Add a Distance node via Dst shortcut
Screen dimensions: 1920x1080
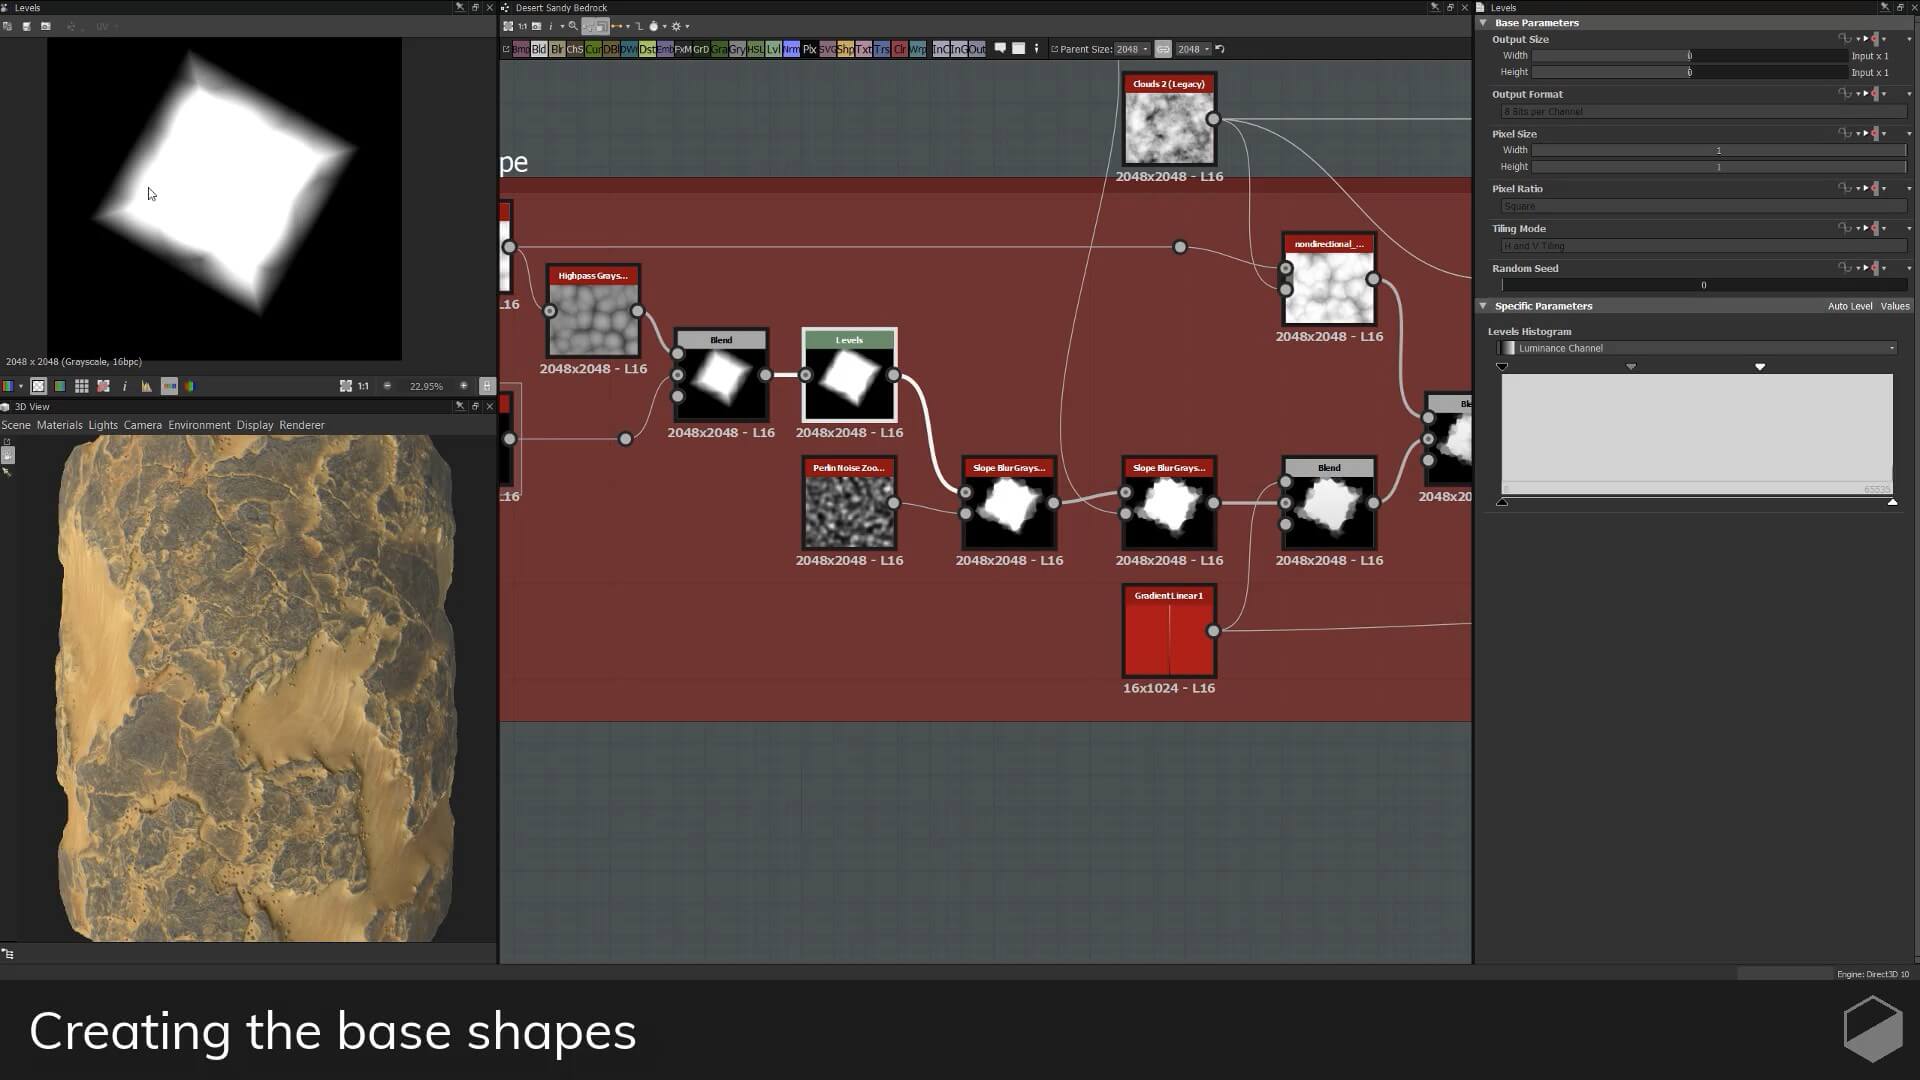point(648,49)
